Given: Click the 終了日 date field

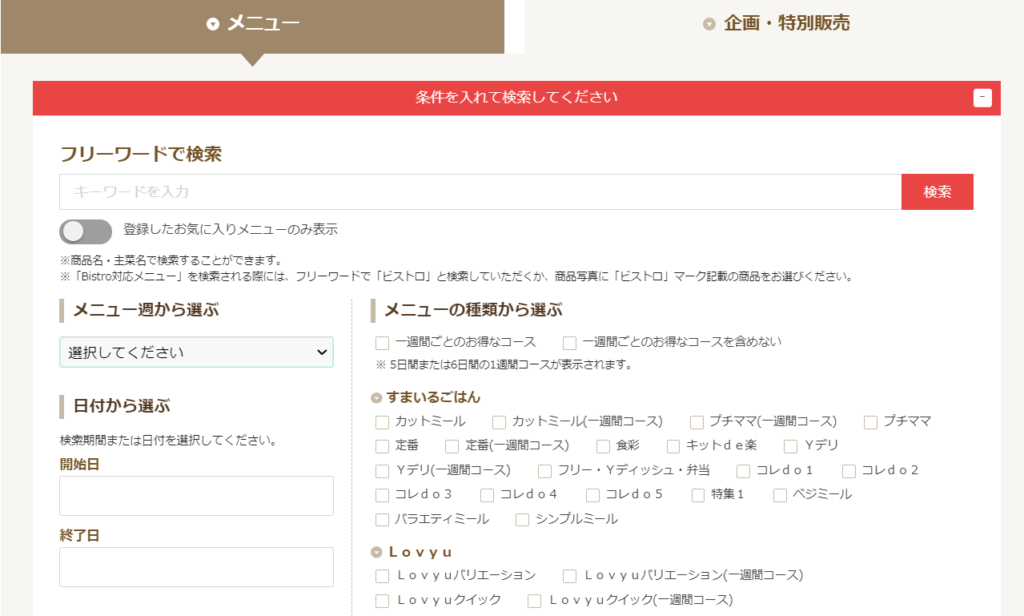Looking at the screenshot, I should 196,566.
